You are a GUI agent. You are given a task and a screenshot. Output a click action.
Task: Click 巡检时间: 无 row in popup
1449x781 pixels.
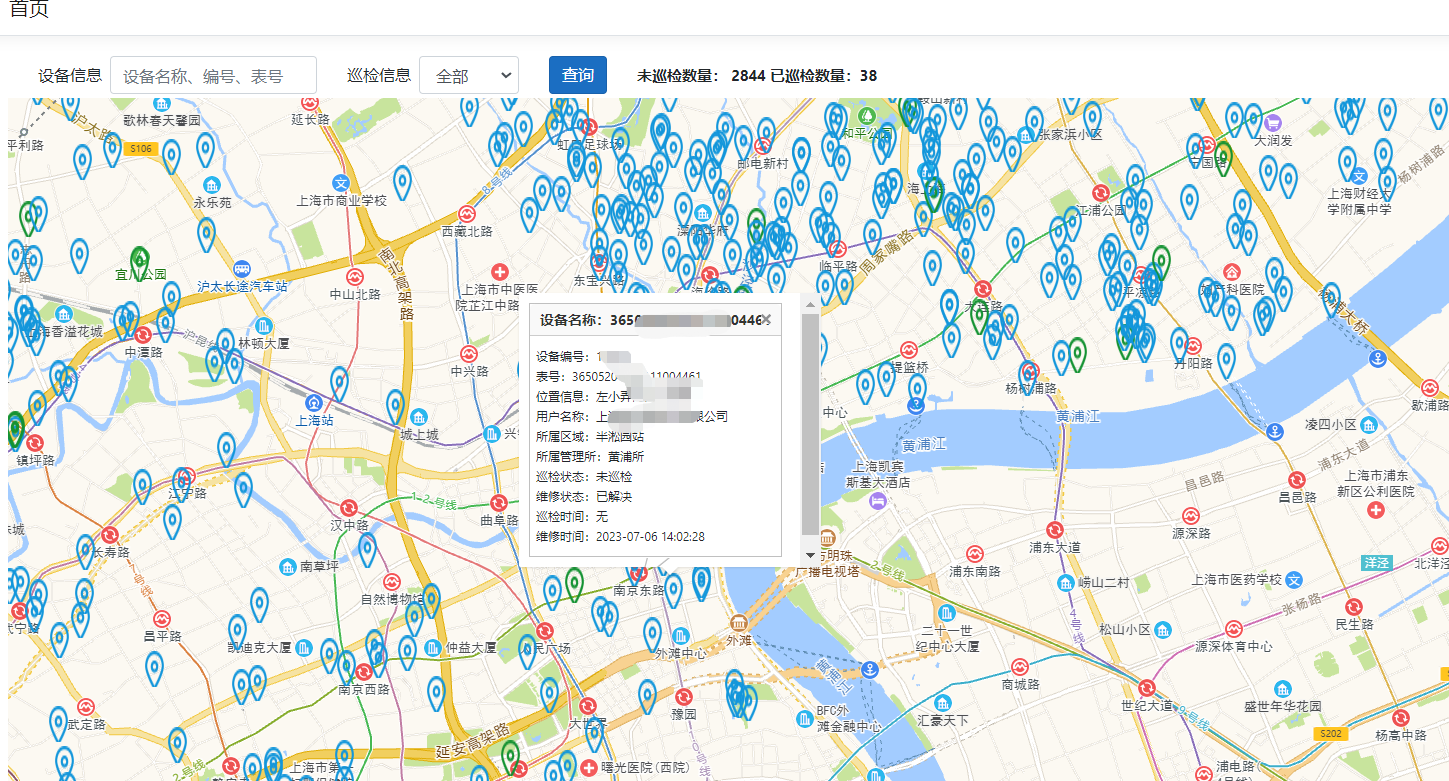click(572, 517)
